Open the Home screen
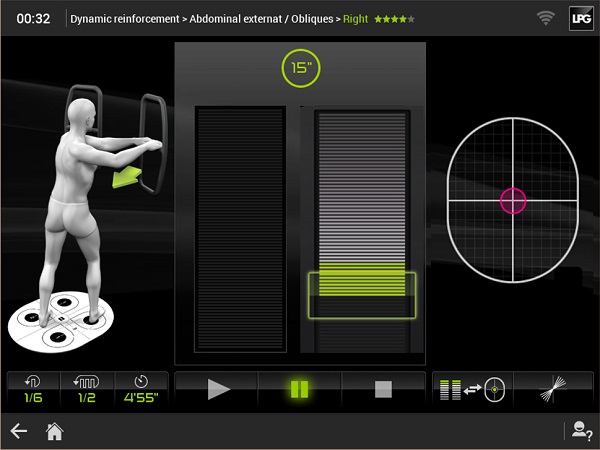The width and height of the screenshot is (600, 450). coord(55,431)
